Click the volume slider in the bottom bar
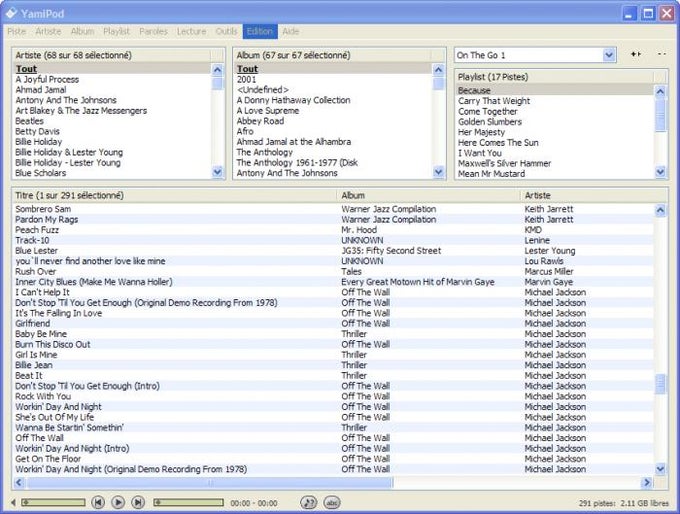This screenshot has height=514, width=680. click(x=53, y=502)
